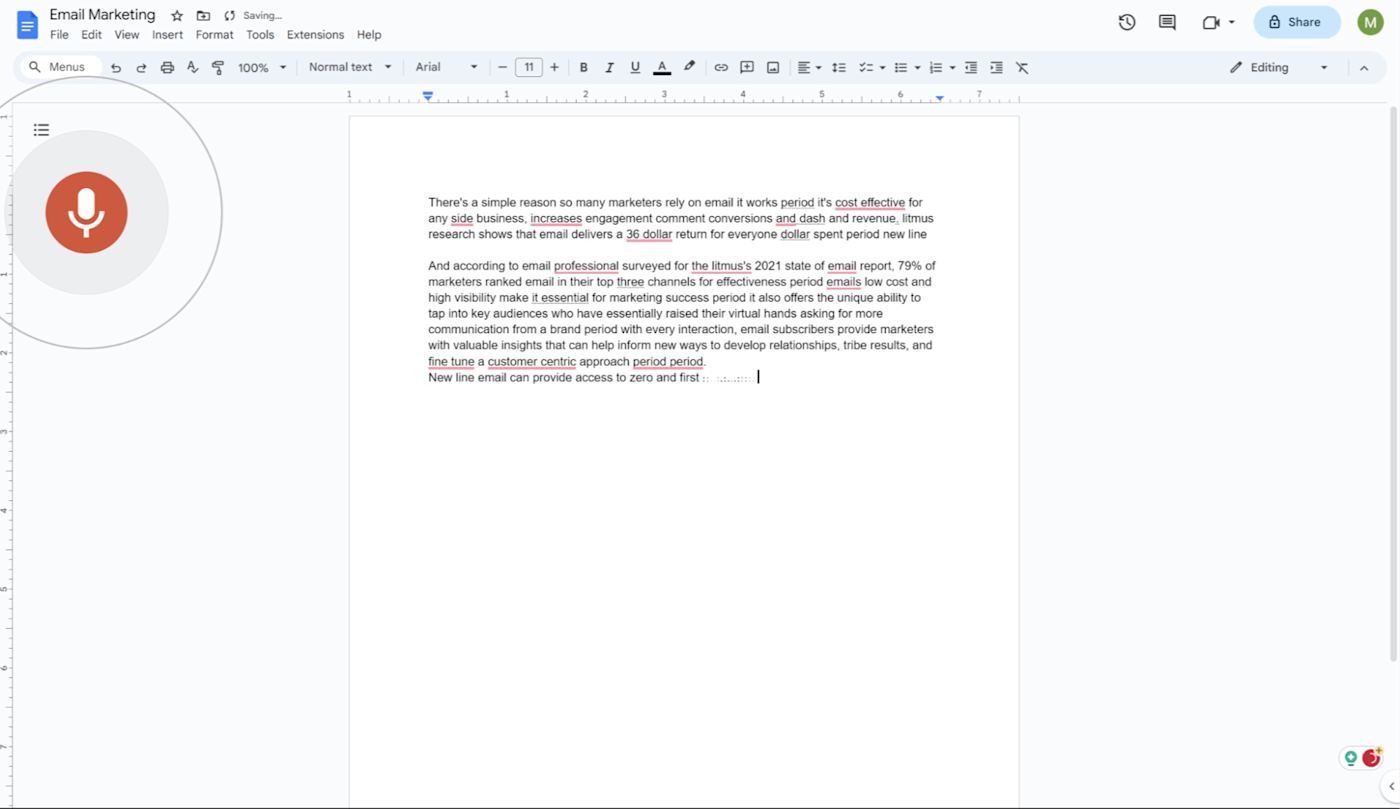Star the Email Marketing document
Viewport: 1400px width, 809px height.
(x=177, y=16)
